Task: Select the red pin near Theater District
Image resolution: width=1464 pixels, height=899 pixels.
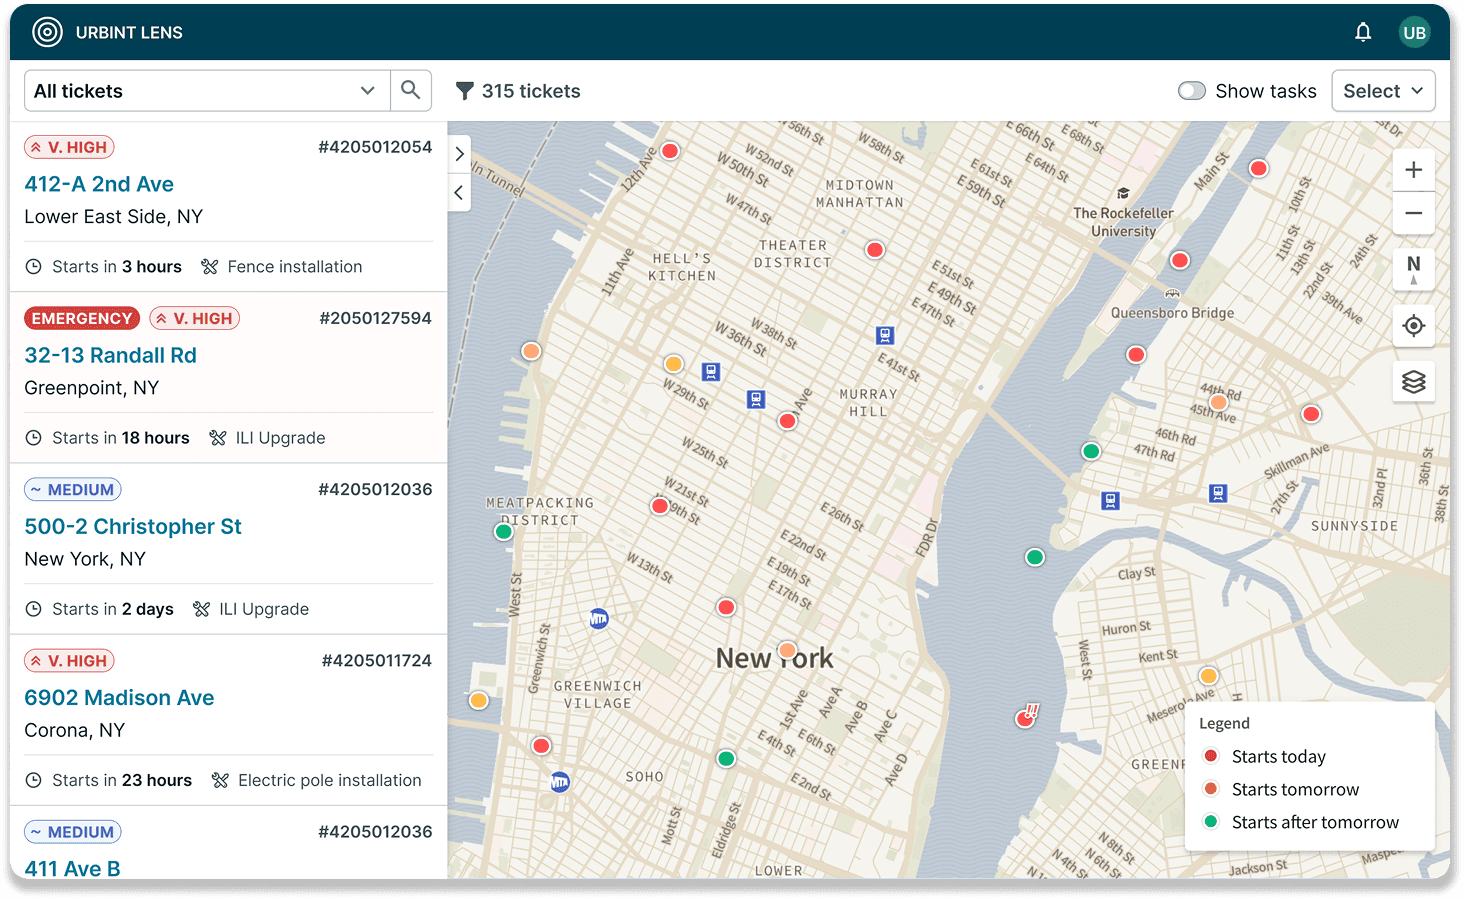Action: pos(875,250)
